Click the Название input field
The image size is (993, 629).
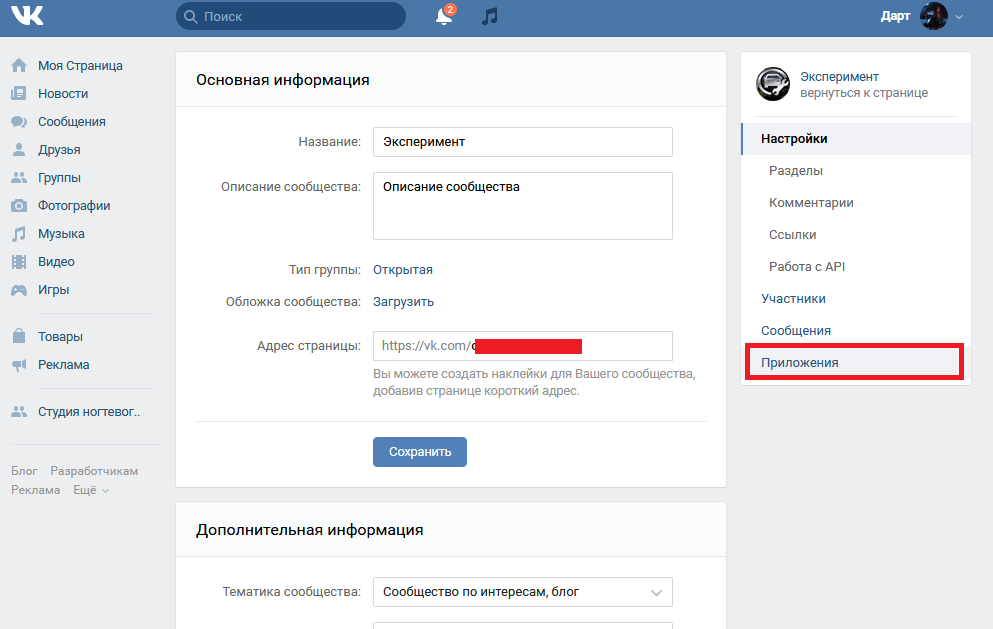pos(522,142)
